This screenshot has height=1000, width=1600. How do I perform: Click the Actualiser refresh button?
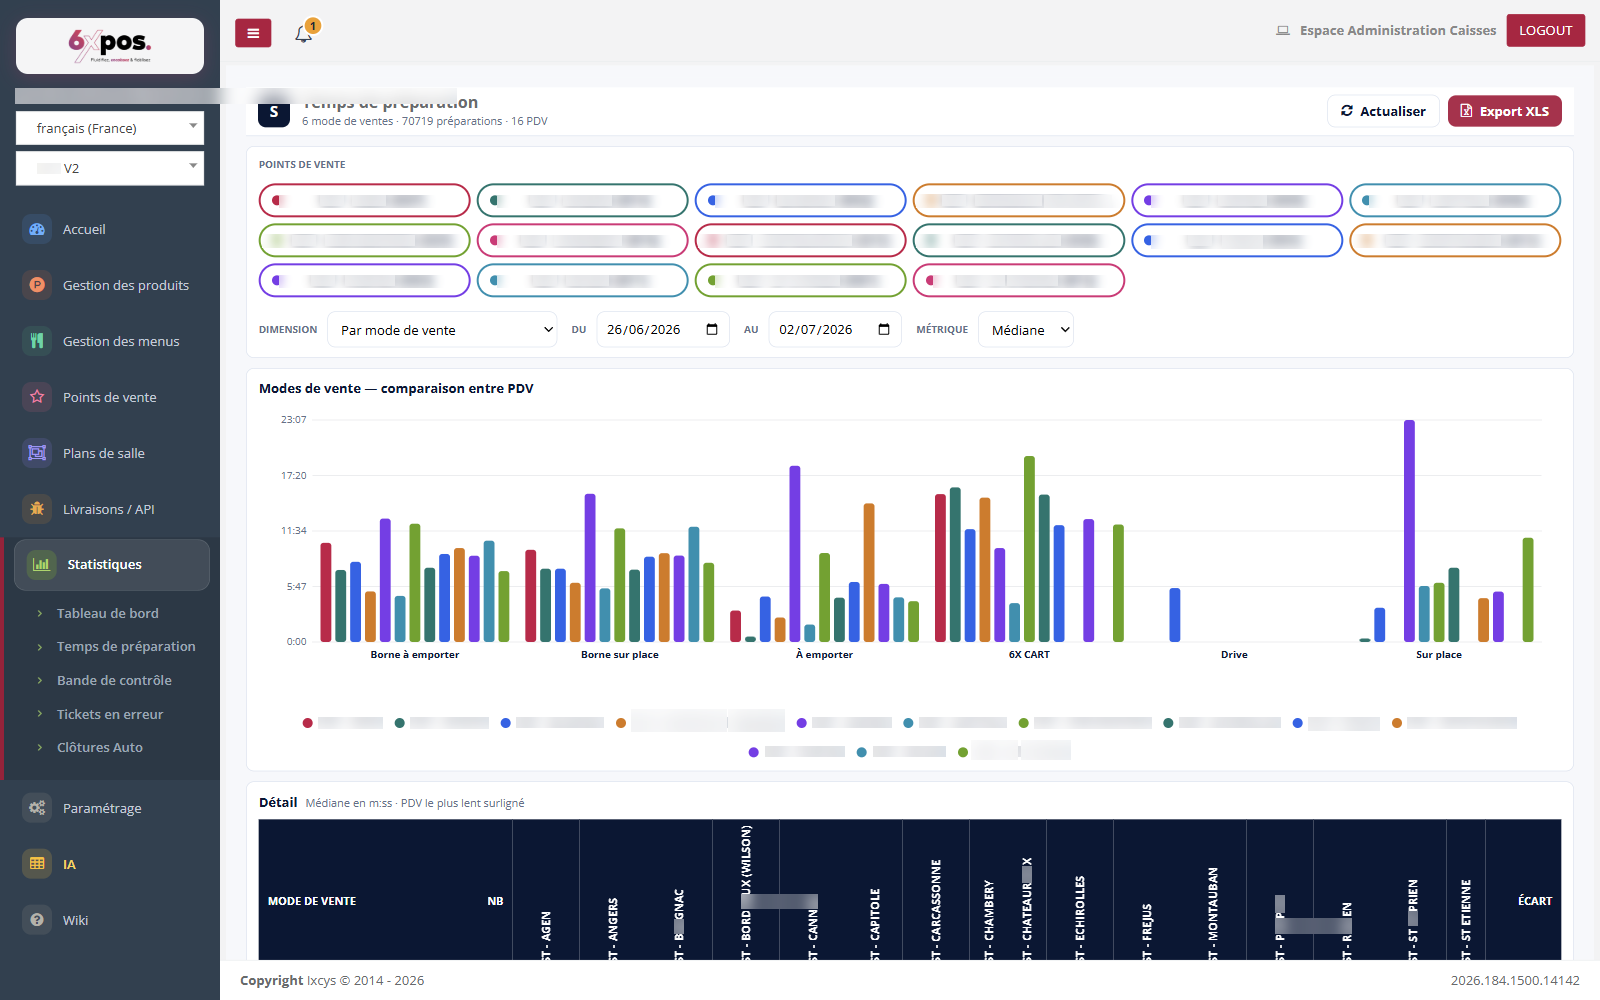[1383, 111]
